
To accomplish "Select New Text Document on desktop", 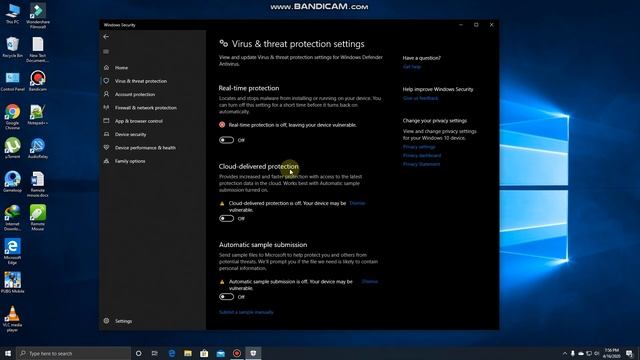I will coord(38,50).
